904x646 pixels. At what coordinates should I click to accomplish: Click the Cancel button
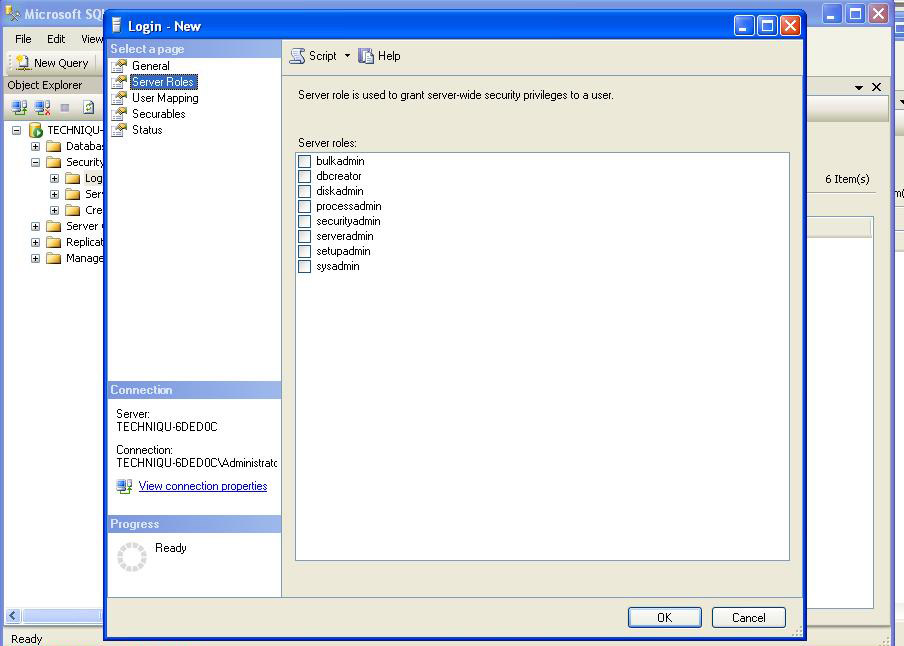click(748, 618)
